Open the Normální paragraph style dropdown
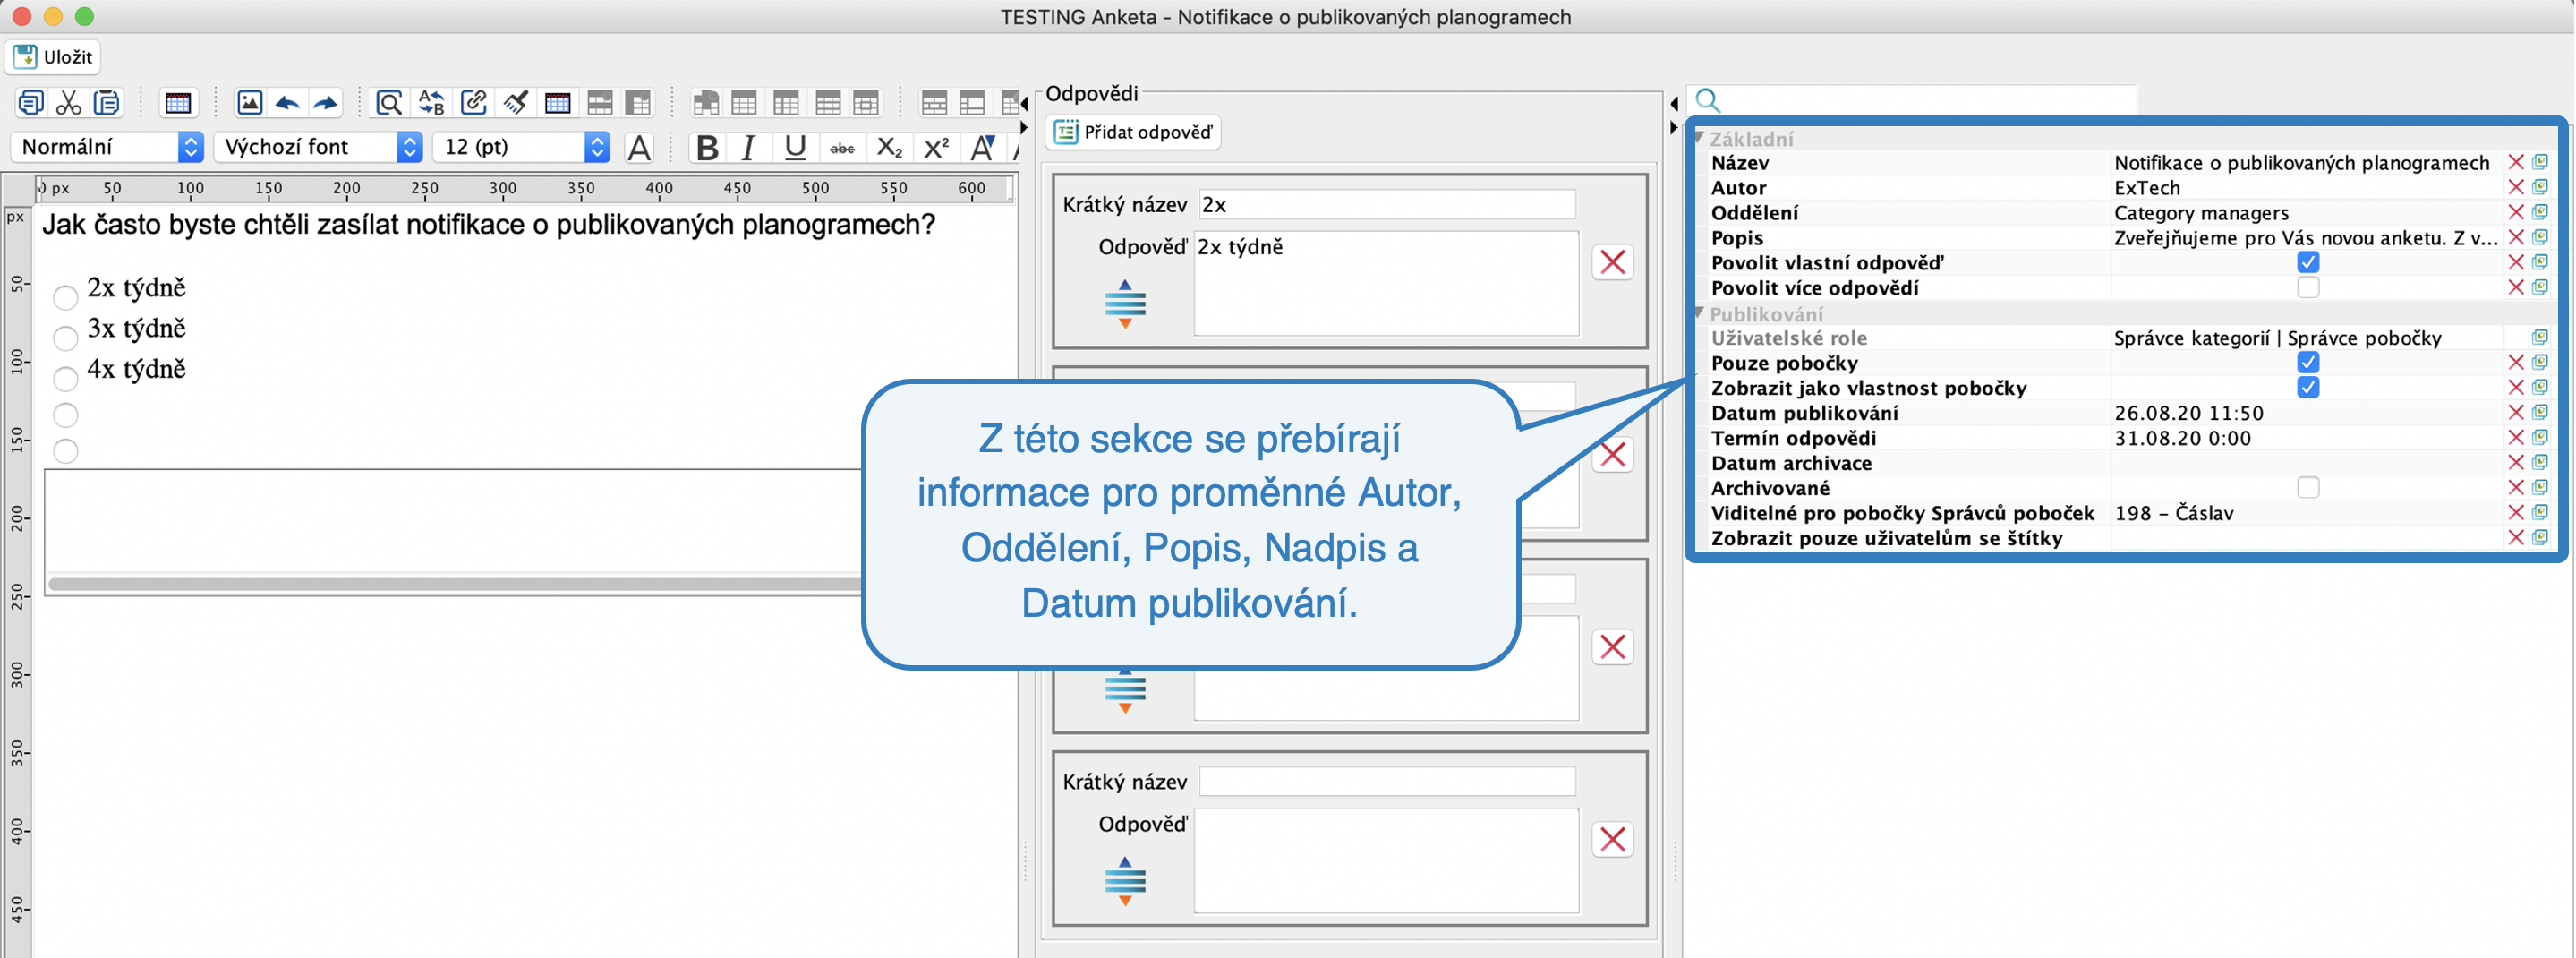The image size is (2576, 958). (x=108, y=147)
